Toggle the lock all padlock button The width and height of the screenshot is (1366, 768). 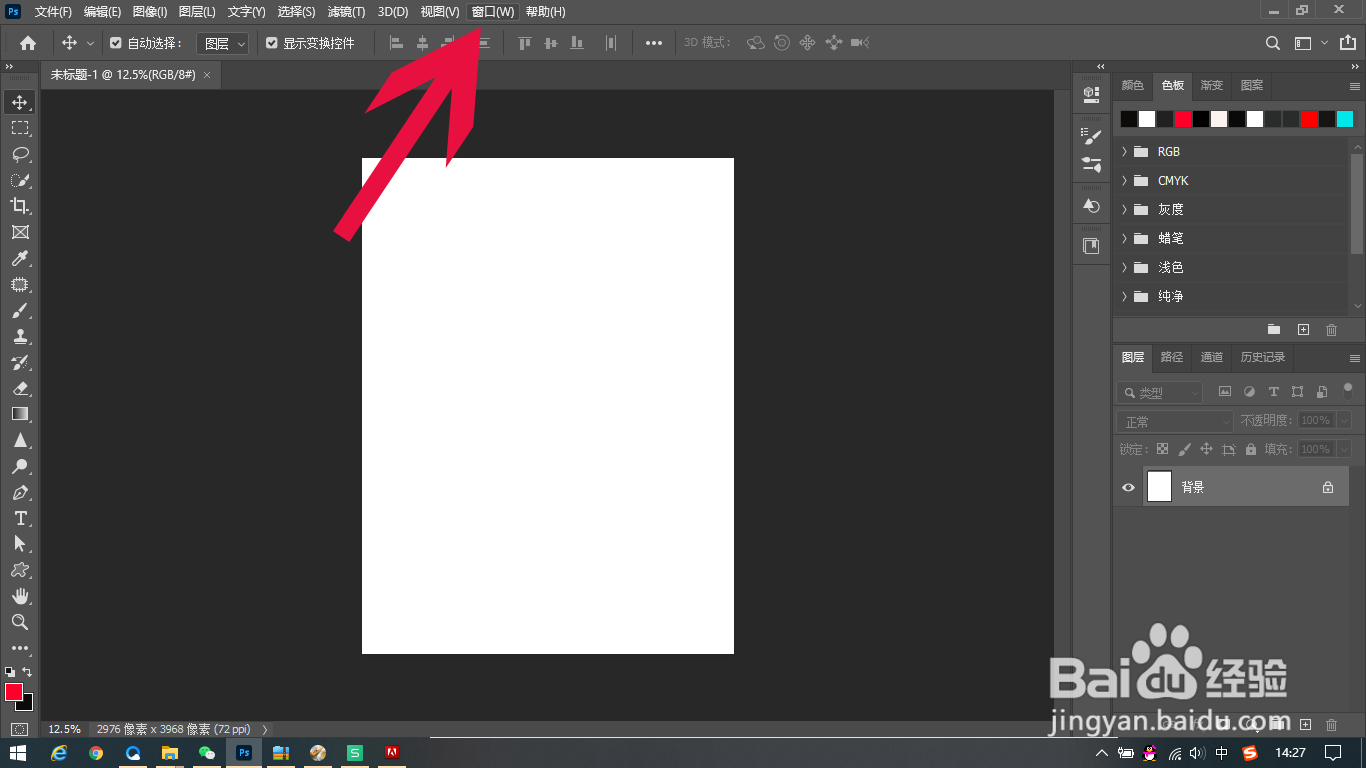(x=1251, y=449)
